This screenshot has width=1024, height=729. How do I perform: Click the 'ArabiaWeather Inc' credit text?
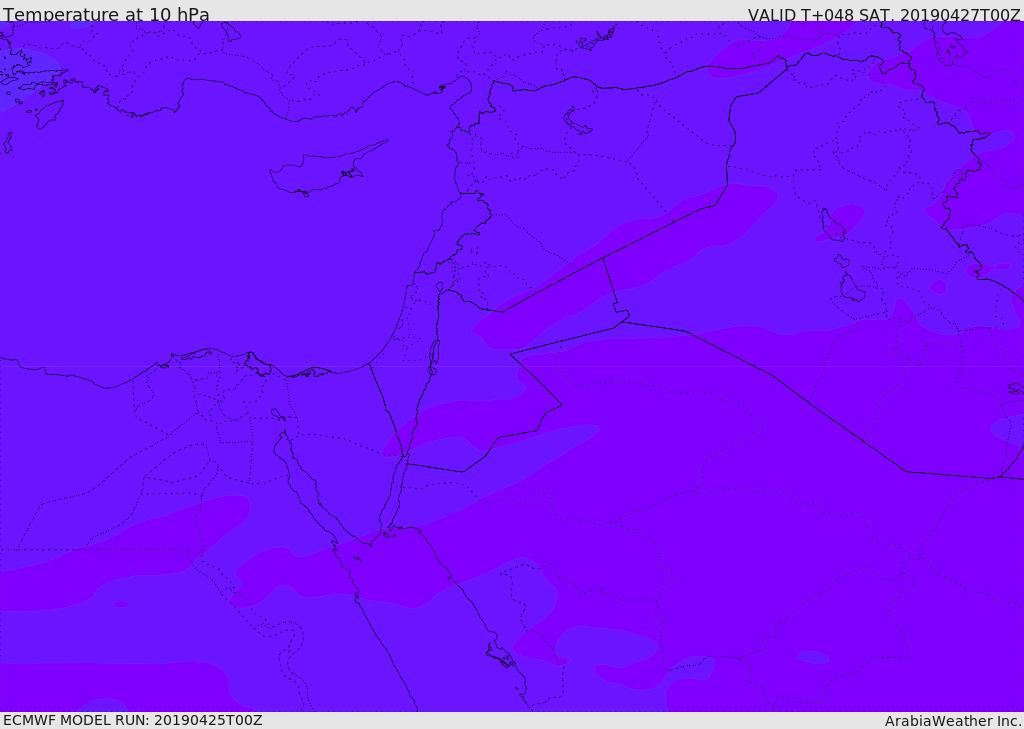coord(953,721)
